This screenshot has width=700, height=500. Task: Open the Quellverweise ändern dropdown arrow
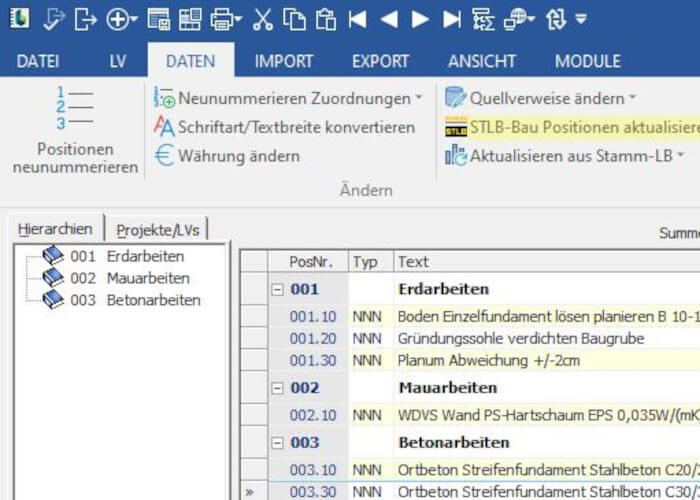click(x=632, y=97)
